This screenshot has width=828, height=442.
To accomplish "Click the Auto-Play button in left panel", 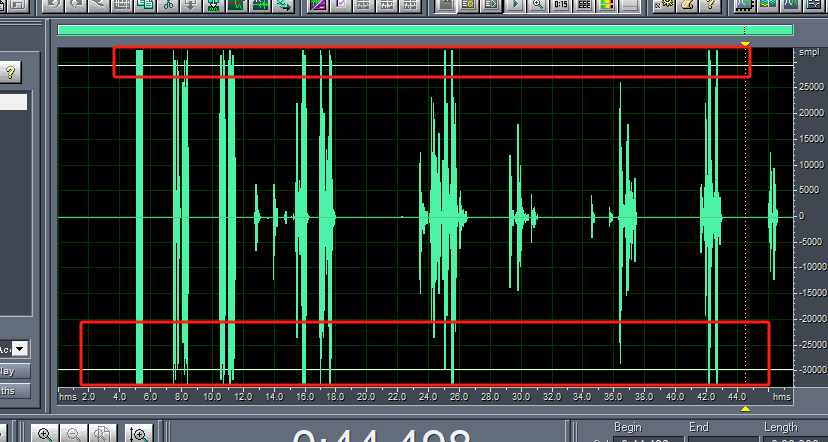I will (x=15, y=371).
